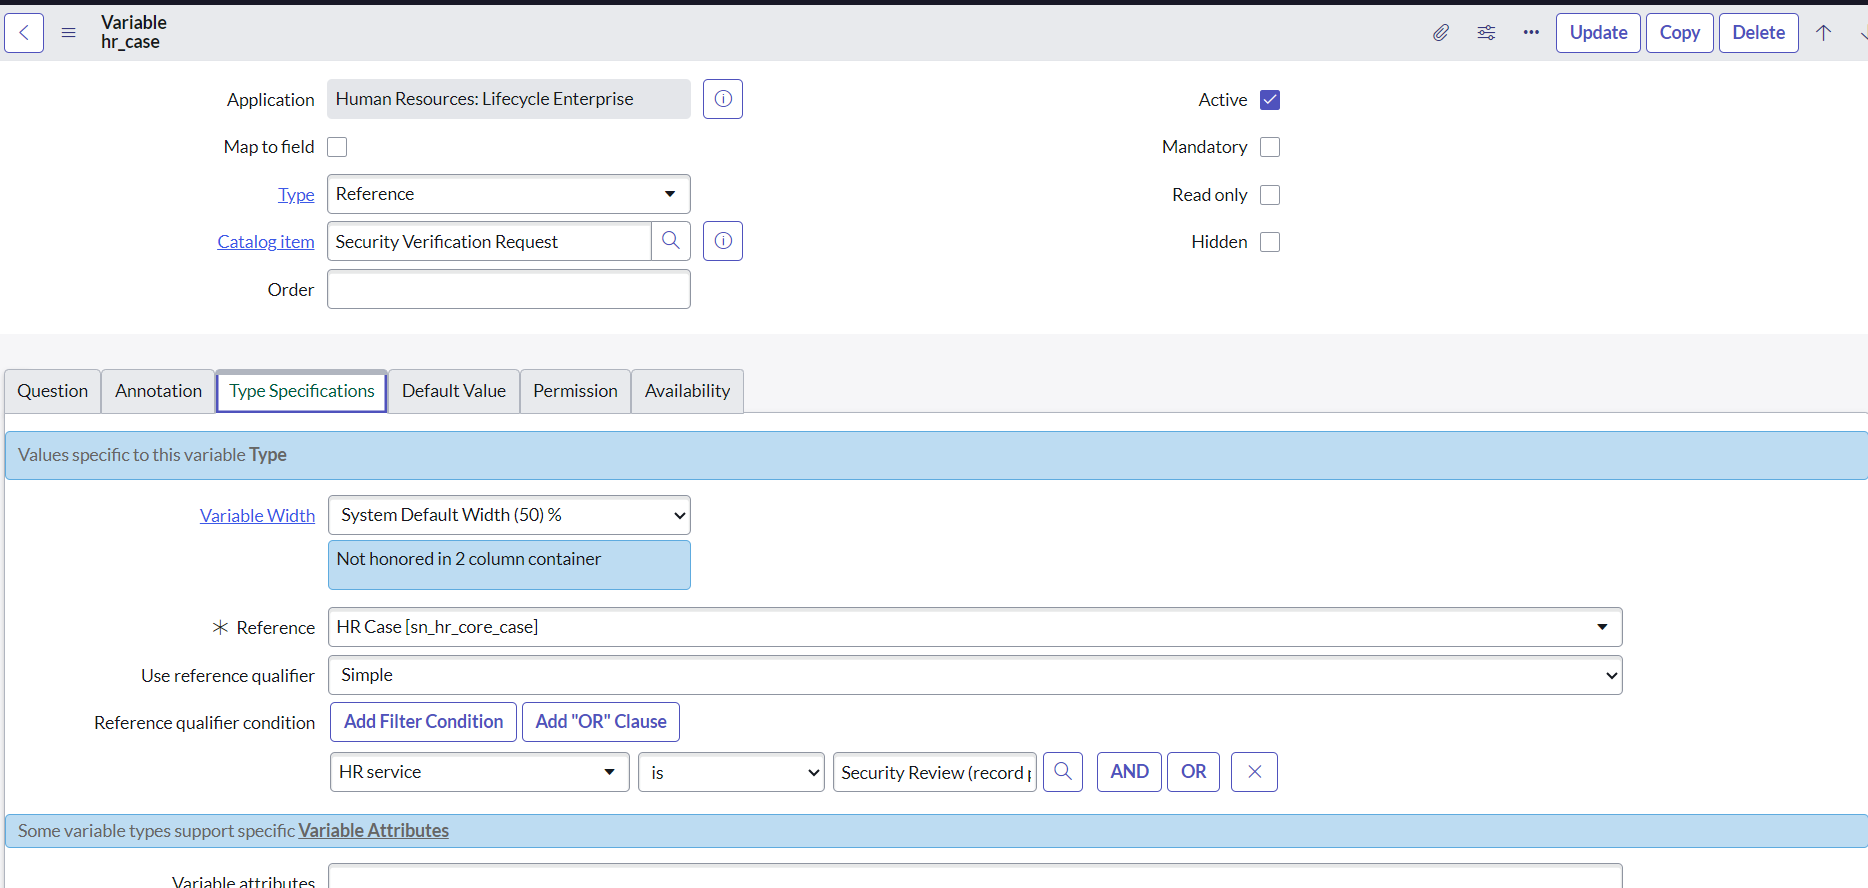Viewport: 1868px width, 888px height.
Task: Click the info icon next to Application
Action: pos(723,99)
